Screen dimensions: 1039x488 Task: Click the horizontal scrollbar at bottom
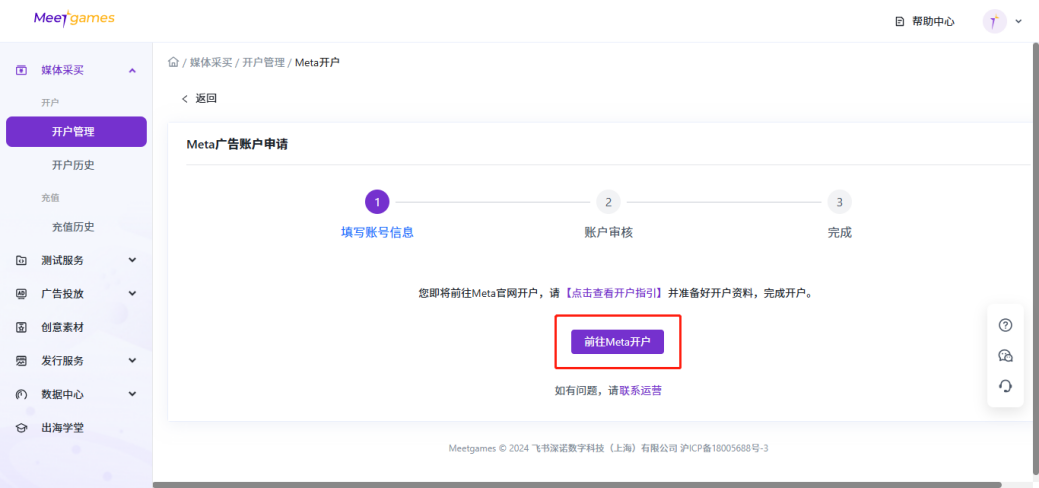point(576,484)
